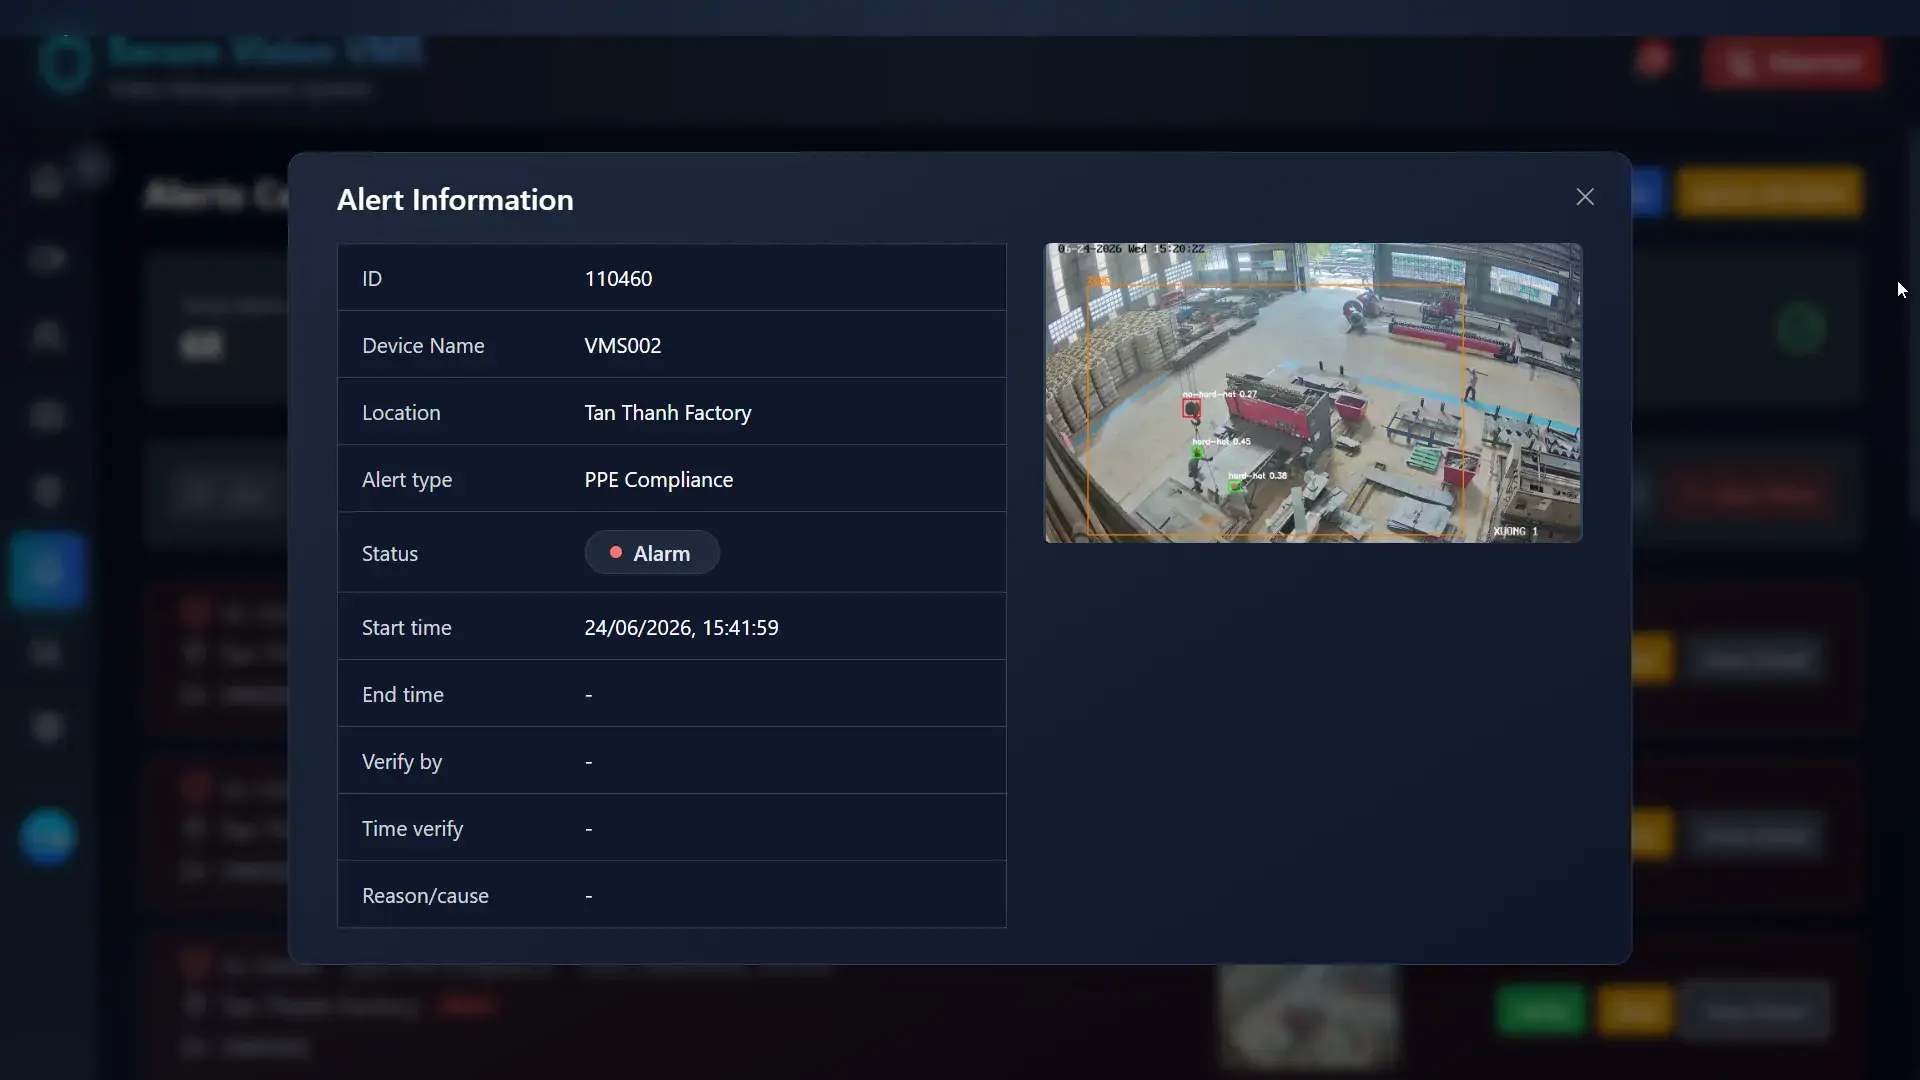Screen dimensions: 1920x1080
Task: Click the ID label
Action: [x=372, y=279]
